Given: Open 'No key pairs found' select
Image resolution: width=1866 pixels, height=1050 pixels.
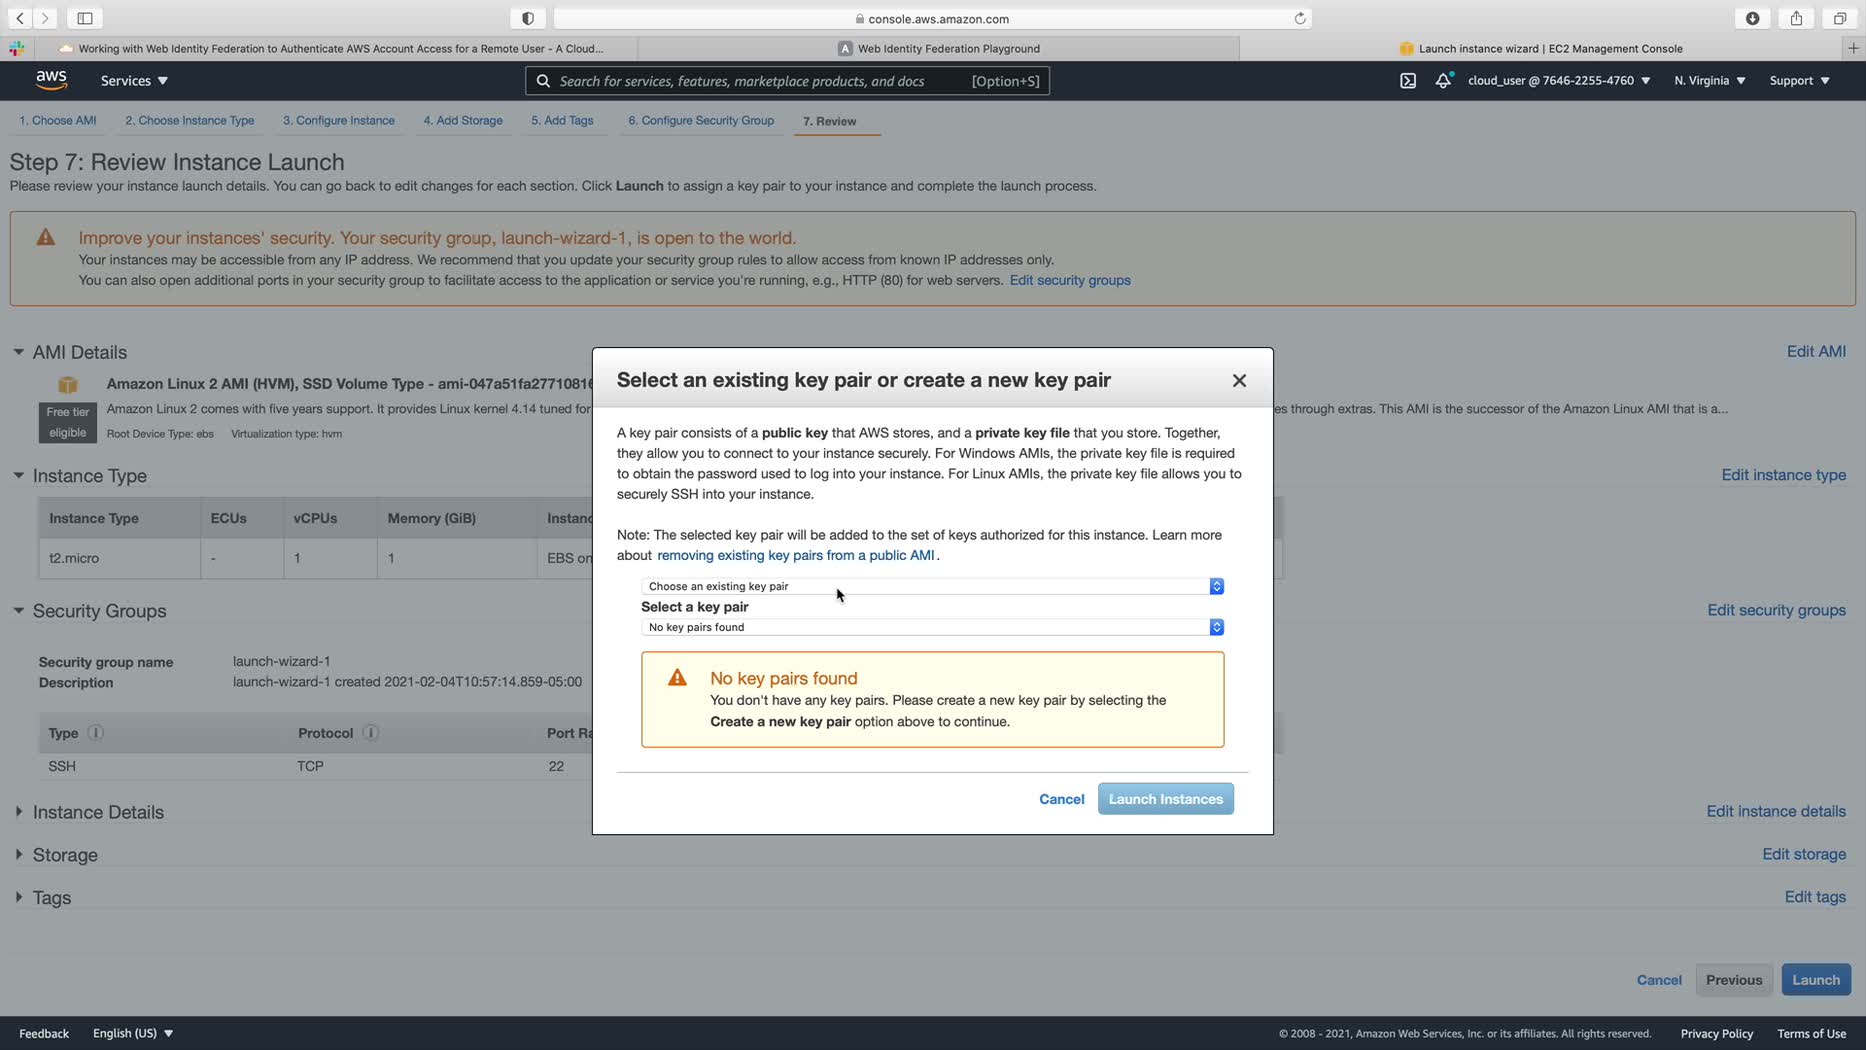Looking at the screenshot, I should click(932, 627).
